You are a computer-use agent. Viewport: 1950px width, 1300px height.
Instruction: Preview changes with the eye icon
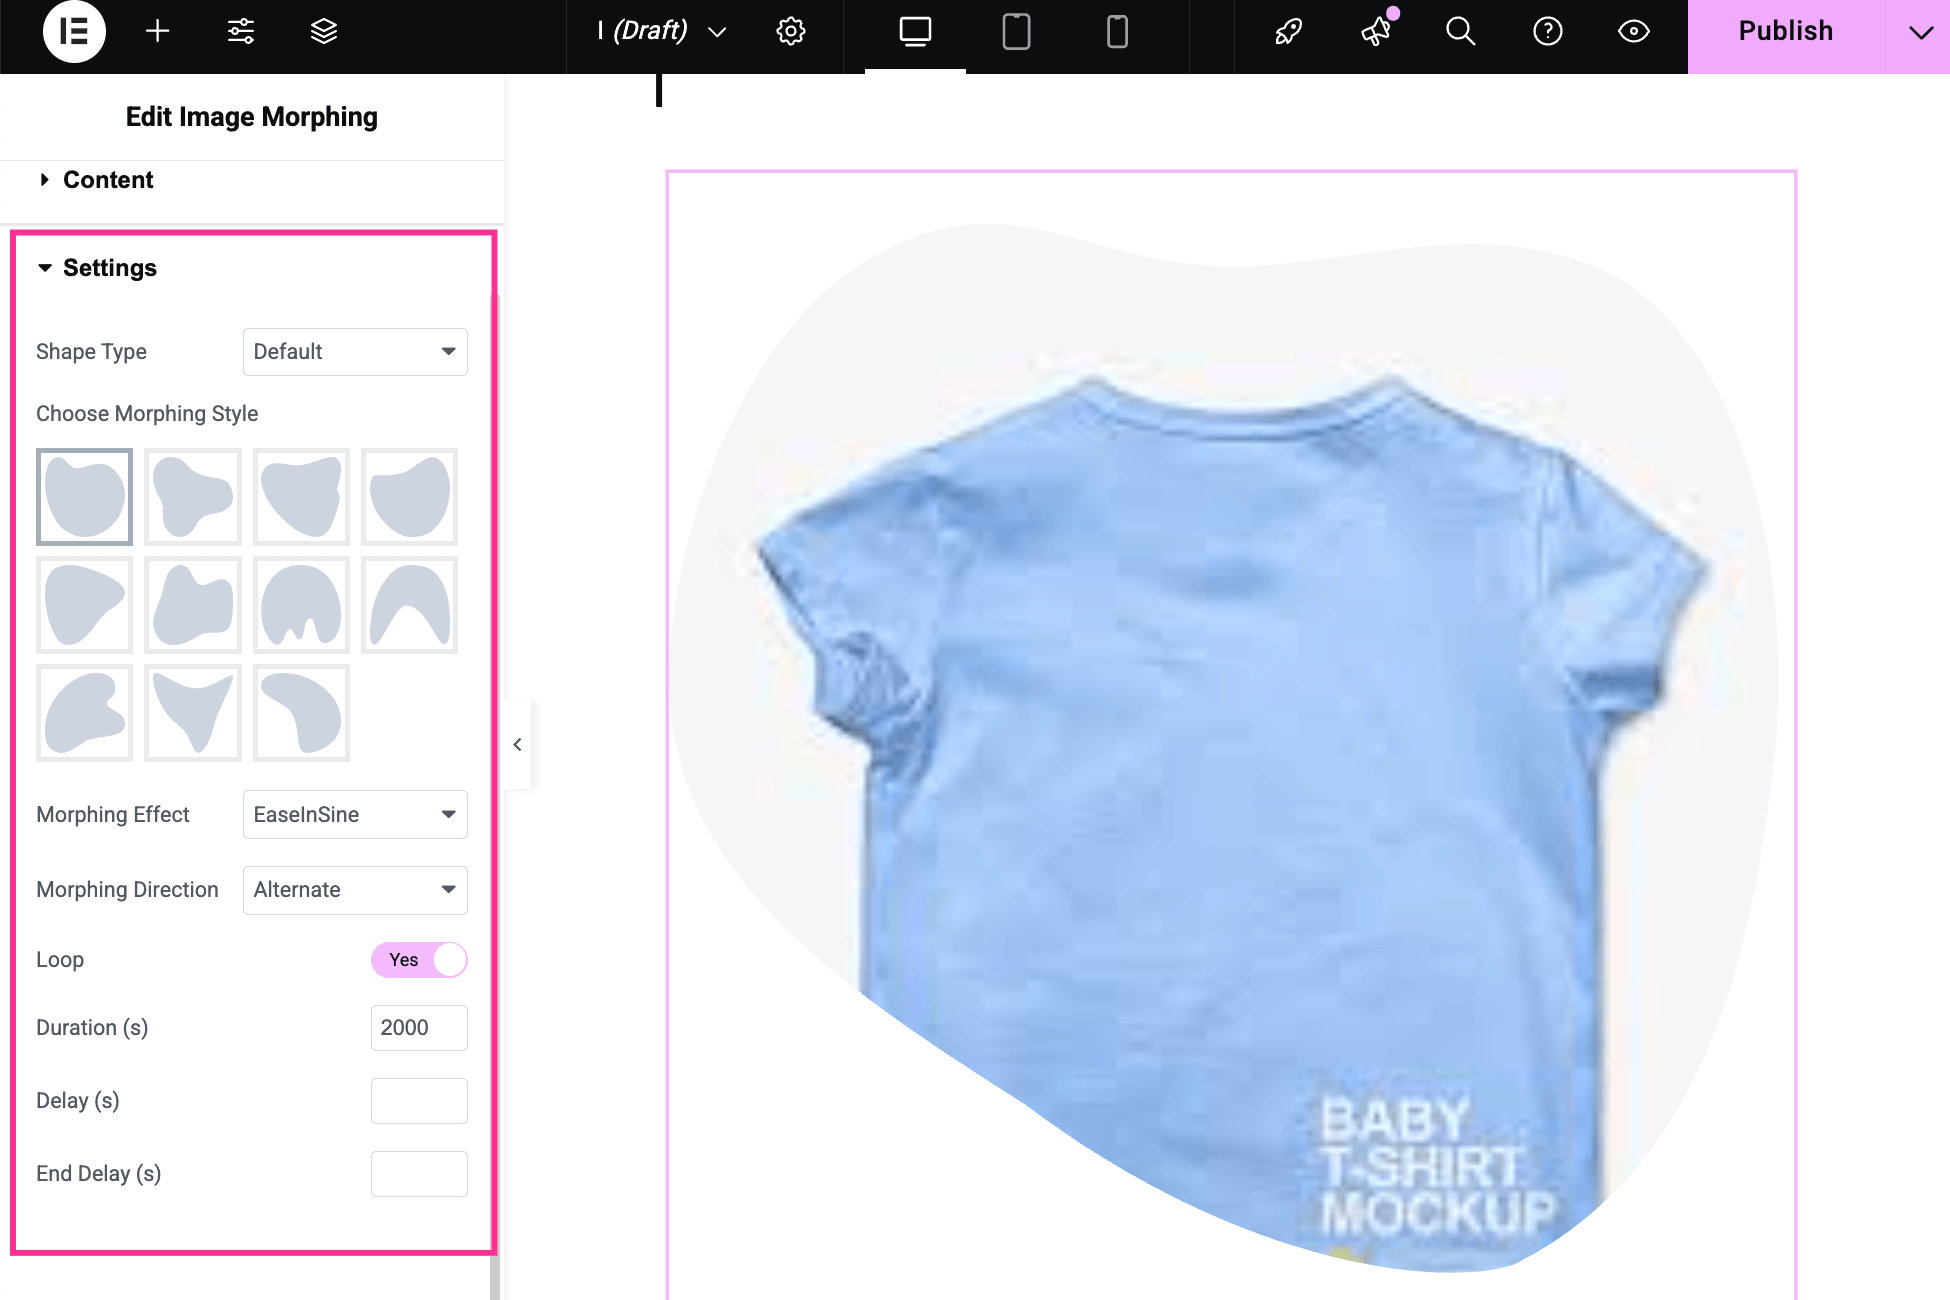click(x=1633, y=32)
